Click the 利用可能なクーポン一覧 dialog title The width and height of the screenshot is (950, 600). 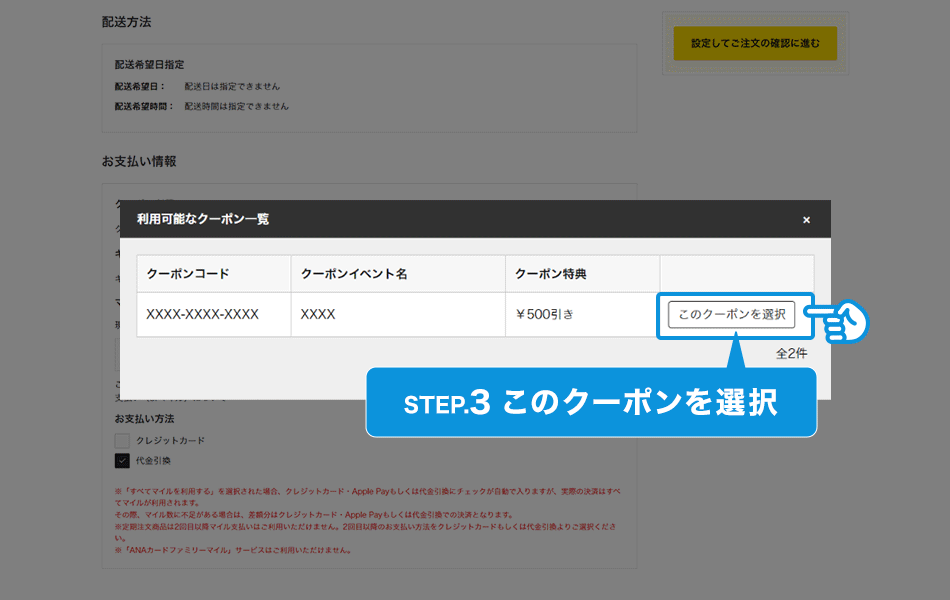(x=203, y=219)
